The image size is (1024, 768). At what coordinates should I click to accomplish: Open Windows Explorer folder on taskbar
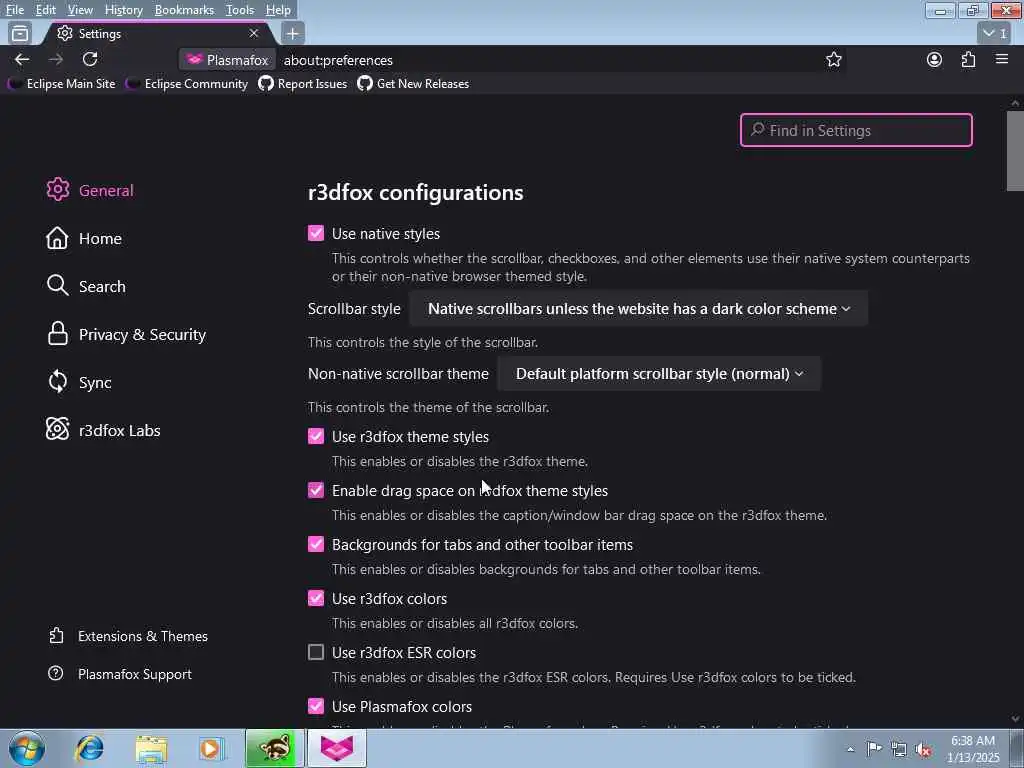(152, 748)
